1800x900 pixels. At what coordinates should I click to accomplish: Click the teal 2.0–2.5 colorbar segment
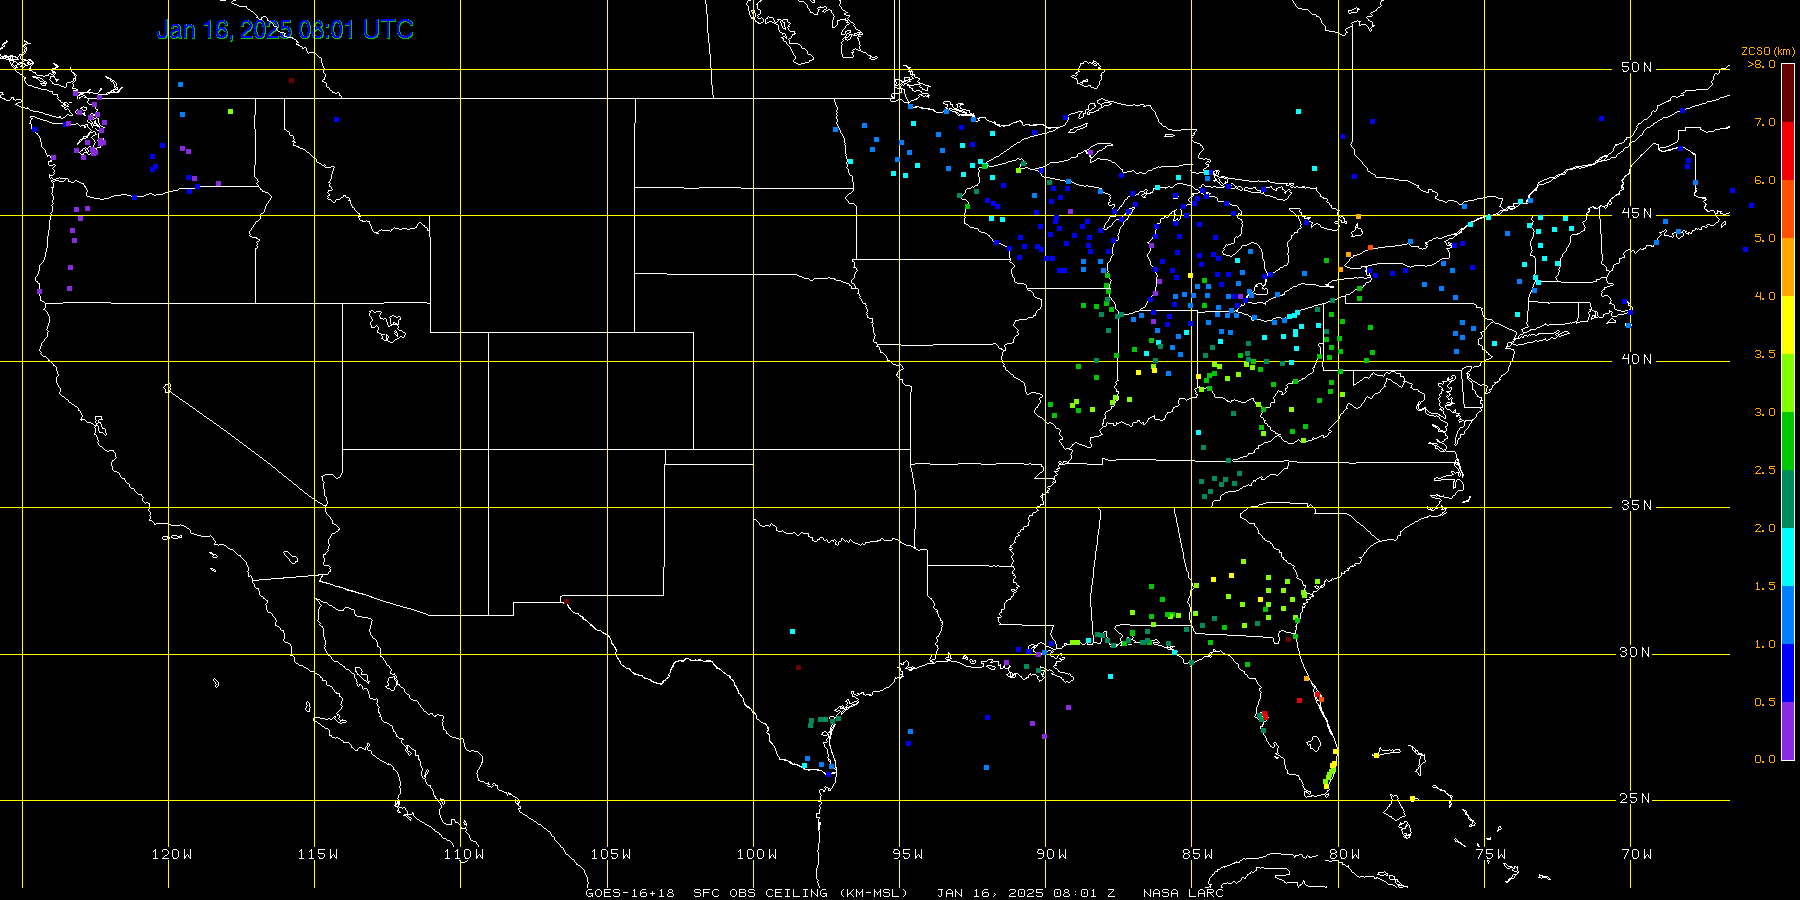click(1787, 499)
